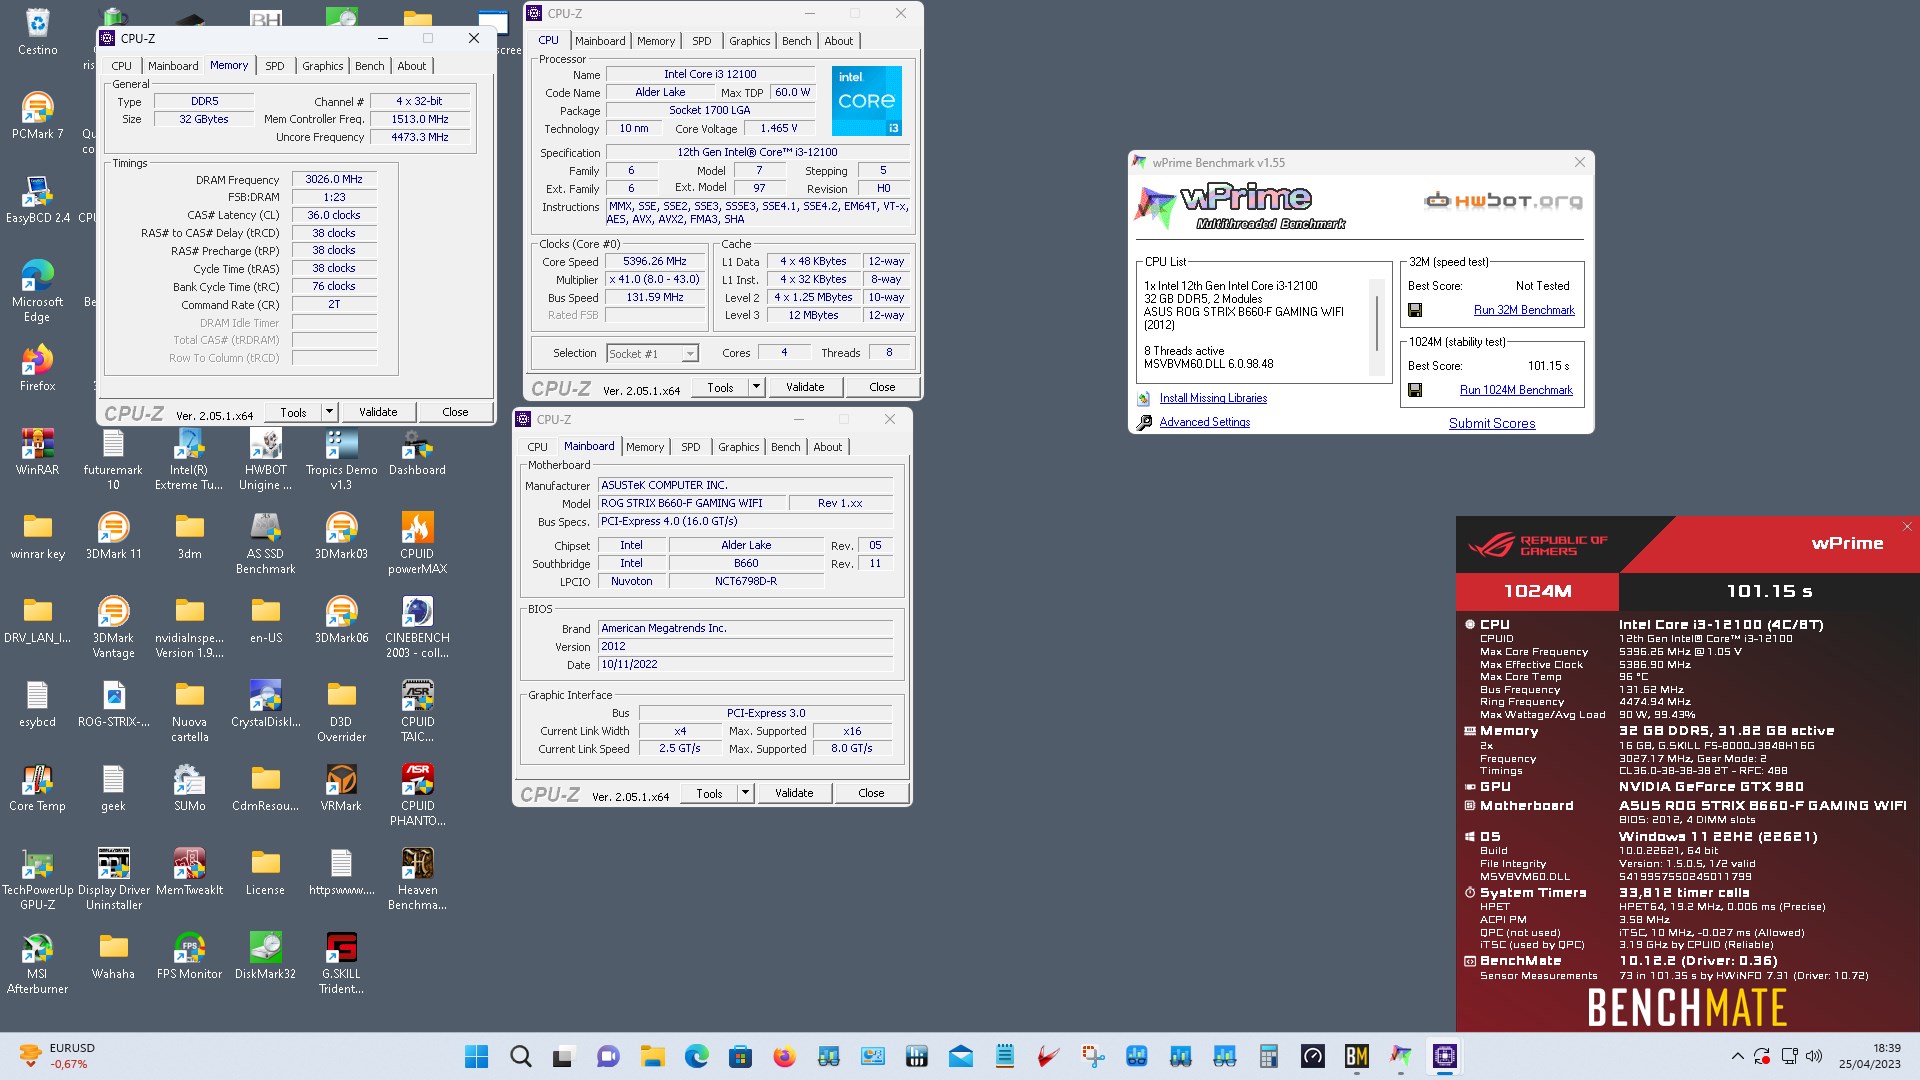Open Advanced Settings link in wPrime
This screenshot has height=1080, width=1920.
pyautogui.click(x=1205, y=422)
